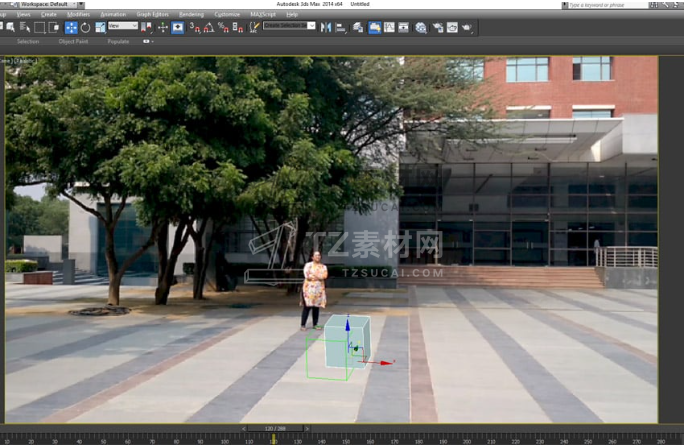Pick the Rectangular Selection Region tool
The image size is (688, 445).
pyautogui.click(x=39, y=28)
